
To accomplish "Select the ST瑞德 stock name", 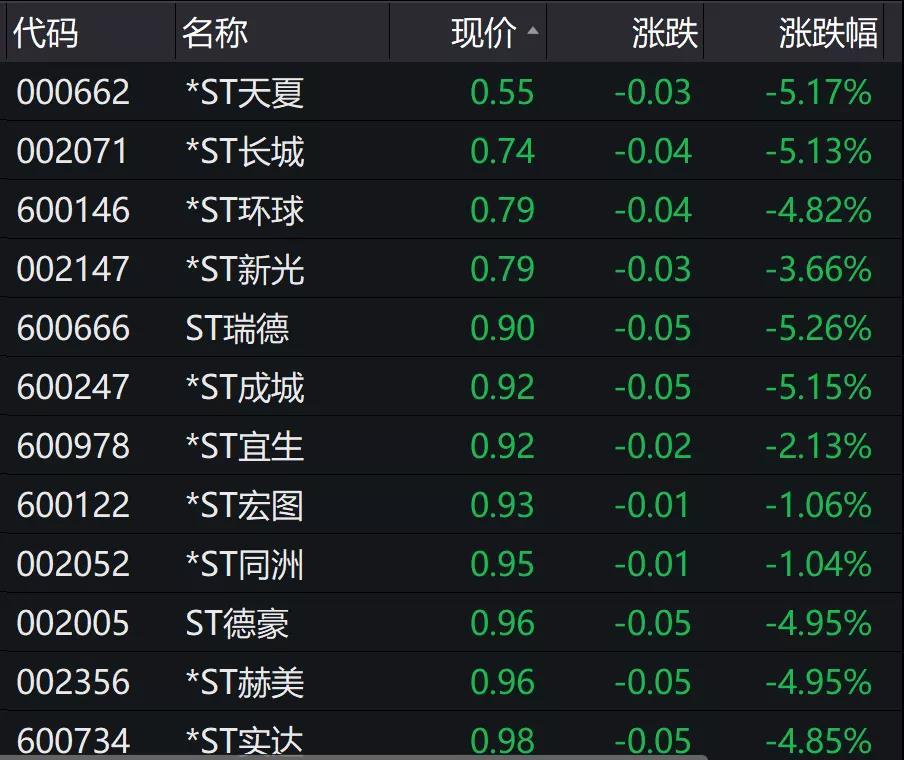I will click(237, 328).
